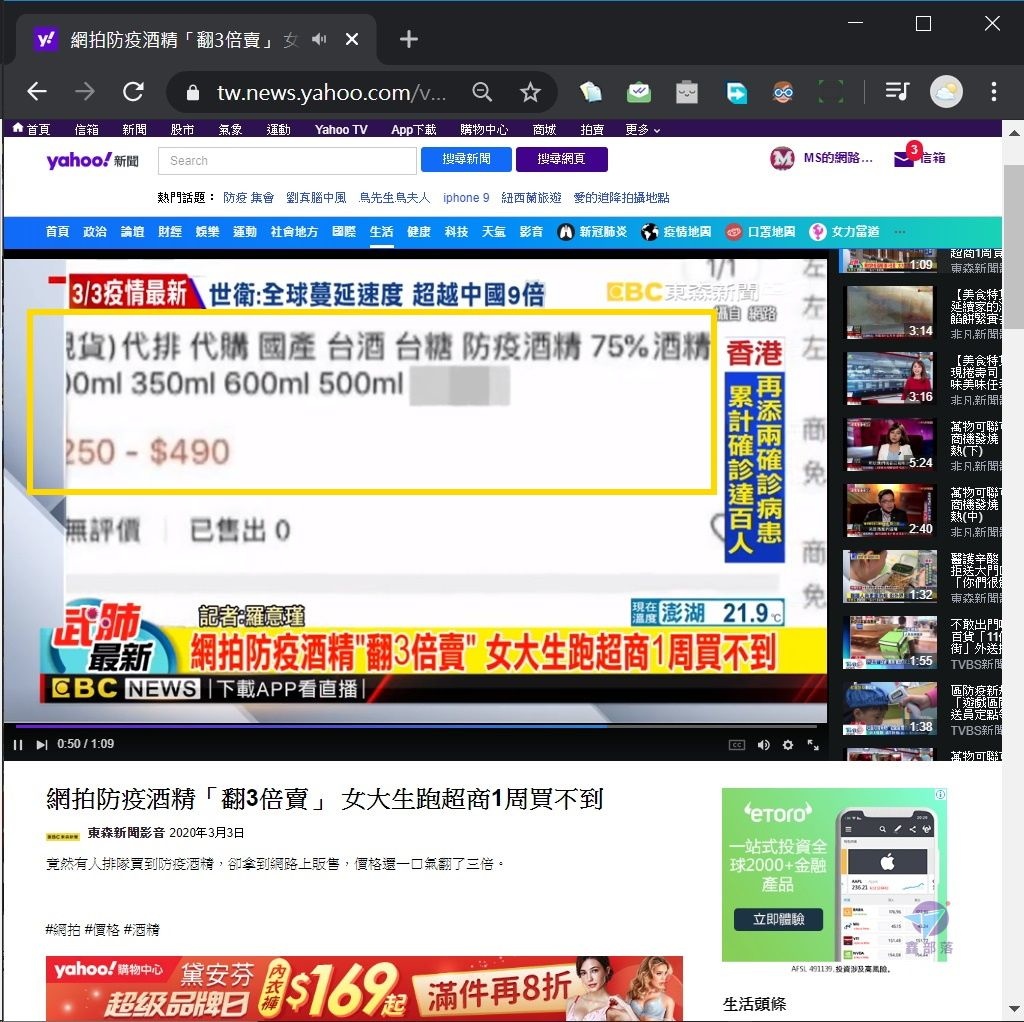Open hot topic iphone 9

pyautogui.click(x=466, y=198)
